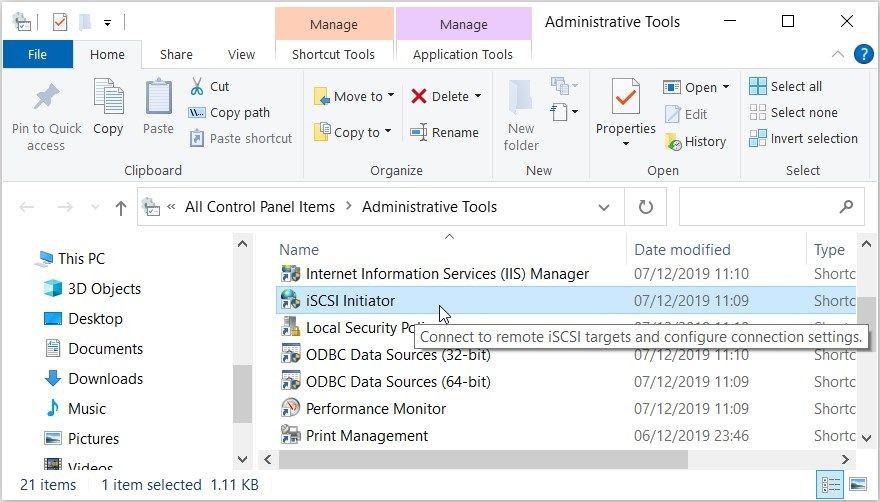Viewport: 880px width, 502px height.
Task: Select ODBC Data Sources (32-bit) entry
Action: pos(397,354)
